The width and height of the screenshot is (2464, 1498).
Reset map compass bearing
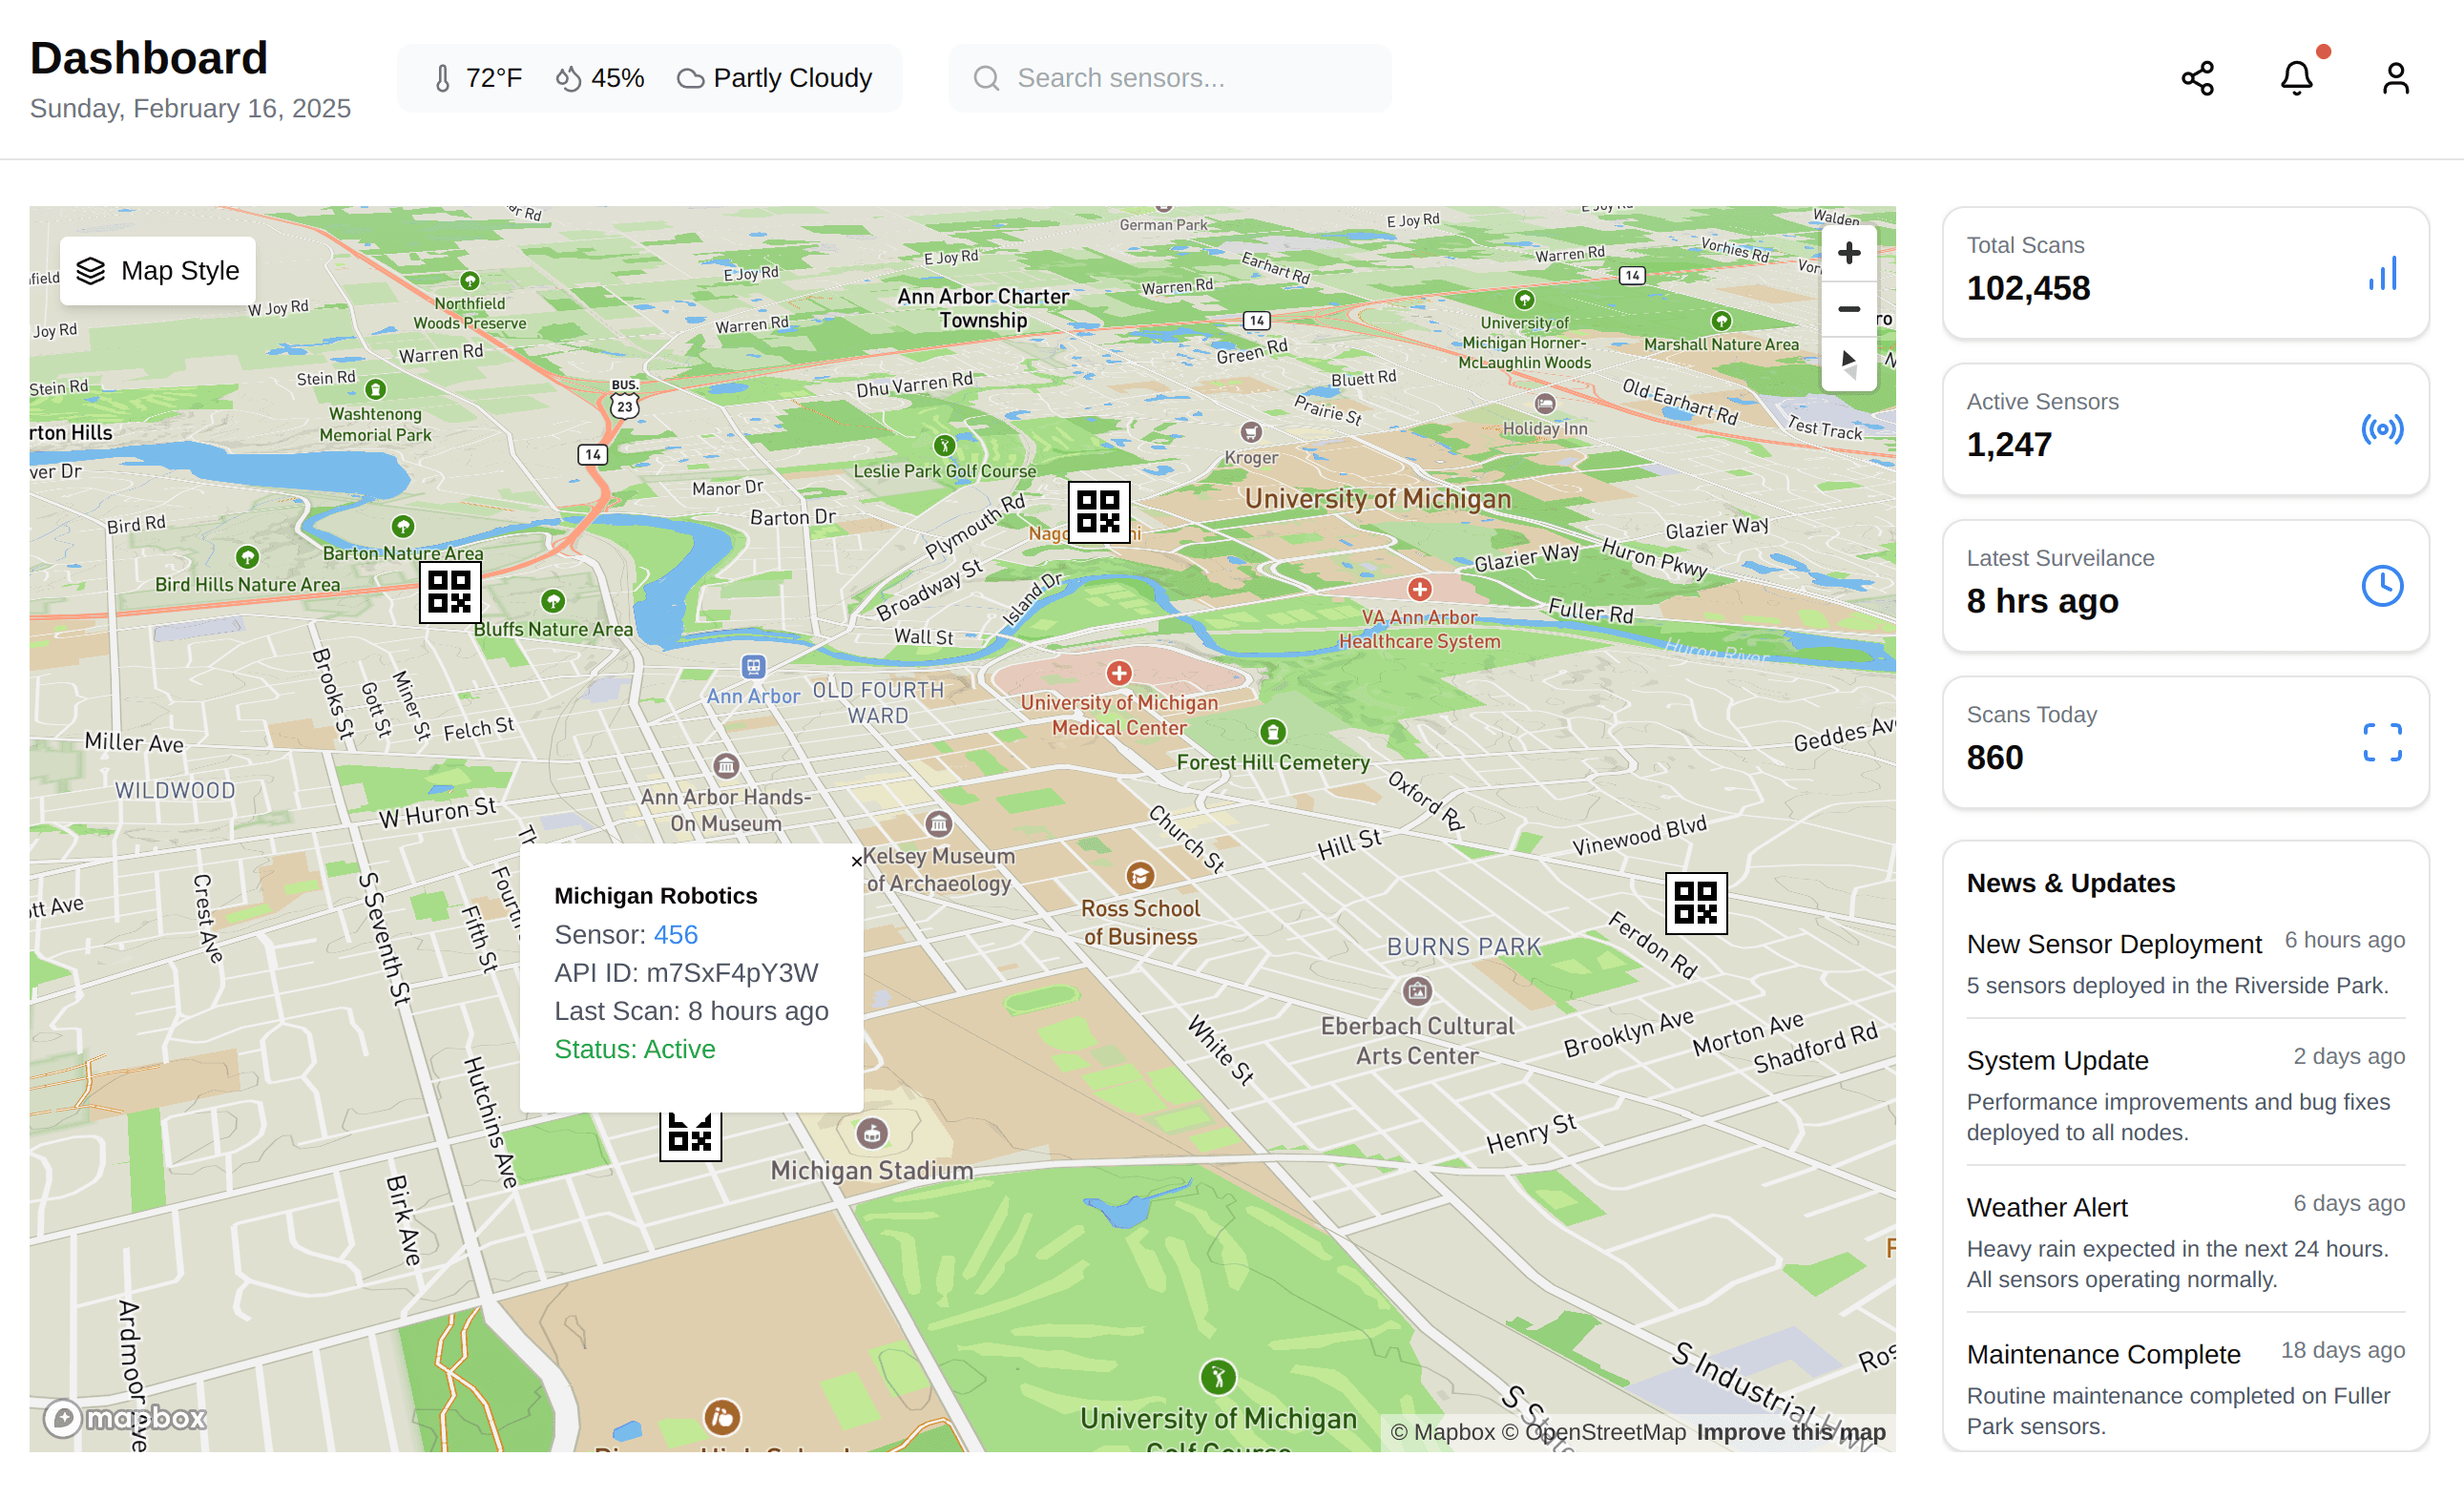coord(1848,364)
